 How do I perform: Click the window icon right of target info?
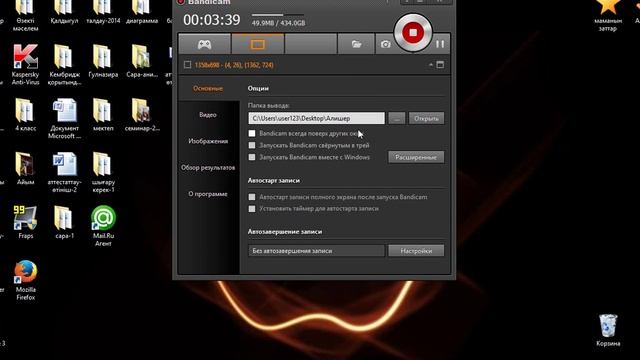440,64
